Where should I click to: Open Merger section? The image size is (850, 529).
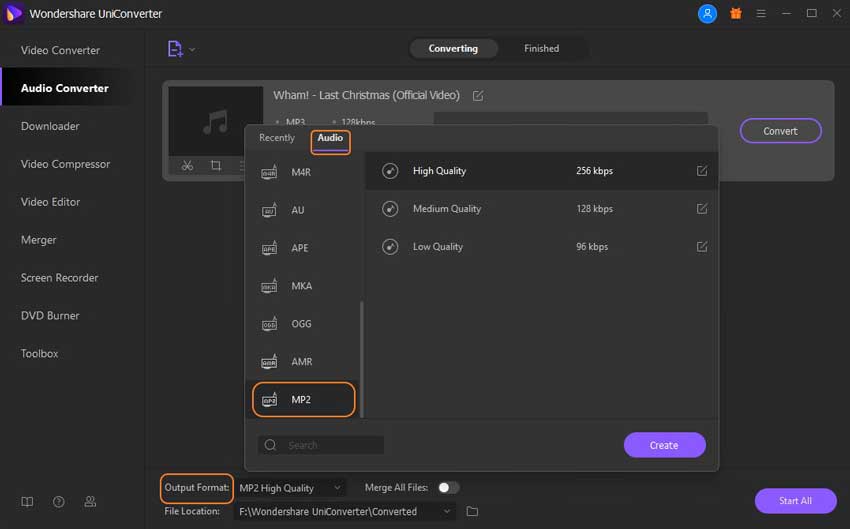(x=38, y=240)
